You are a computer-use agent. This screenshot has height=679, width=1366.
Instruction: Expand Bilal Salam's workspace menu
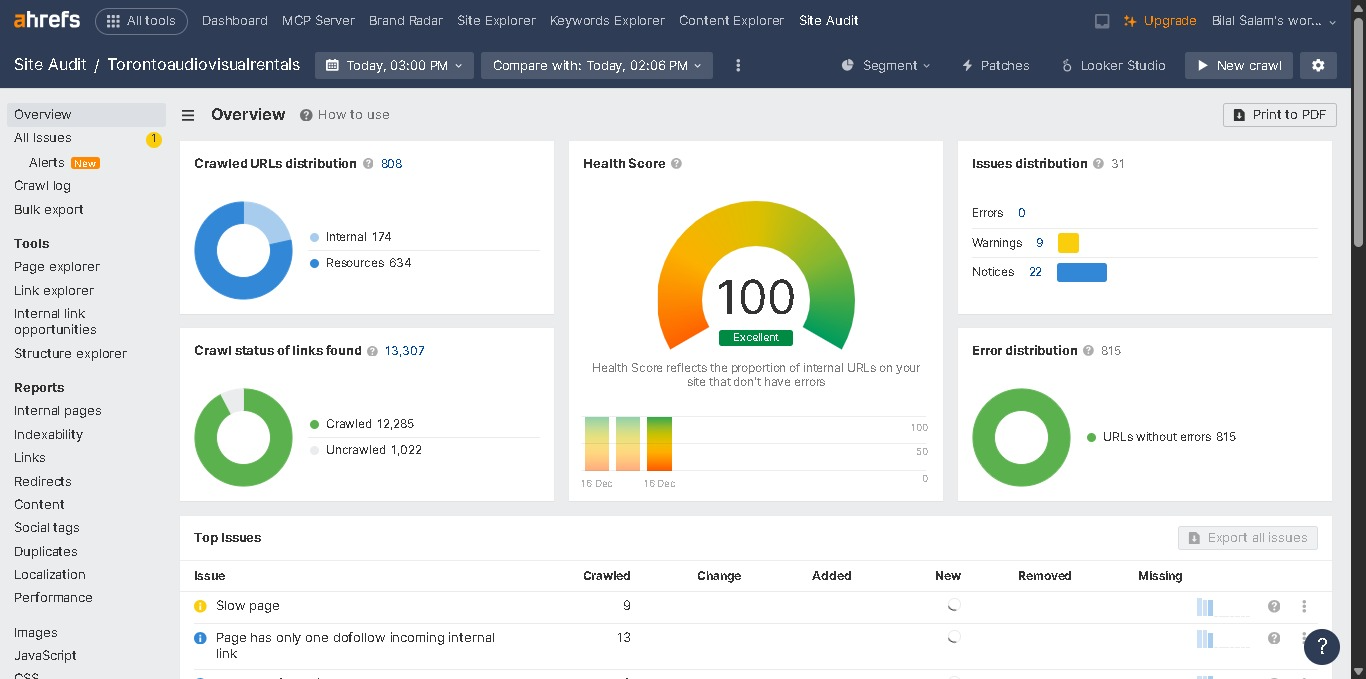pyautogui.click(x=1273, y=20)
